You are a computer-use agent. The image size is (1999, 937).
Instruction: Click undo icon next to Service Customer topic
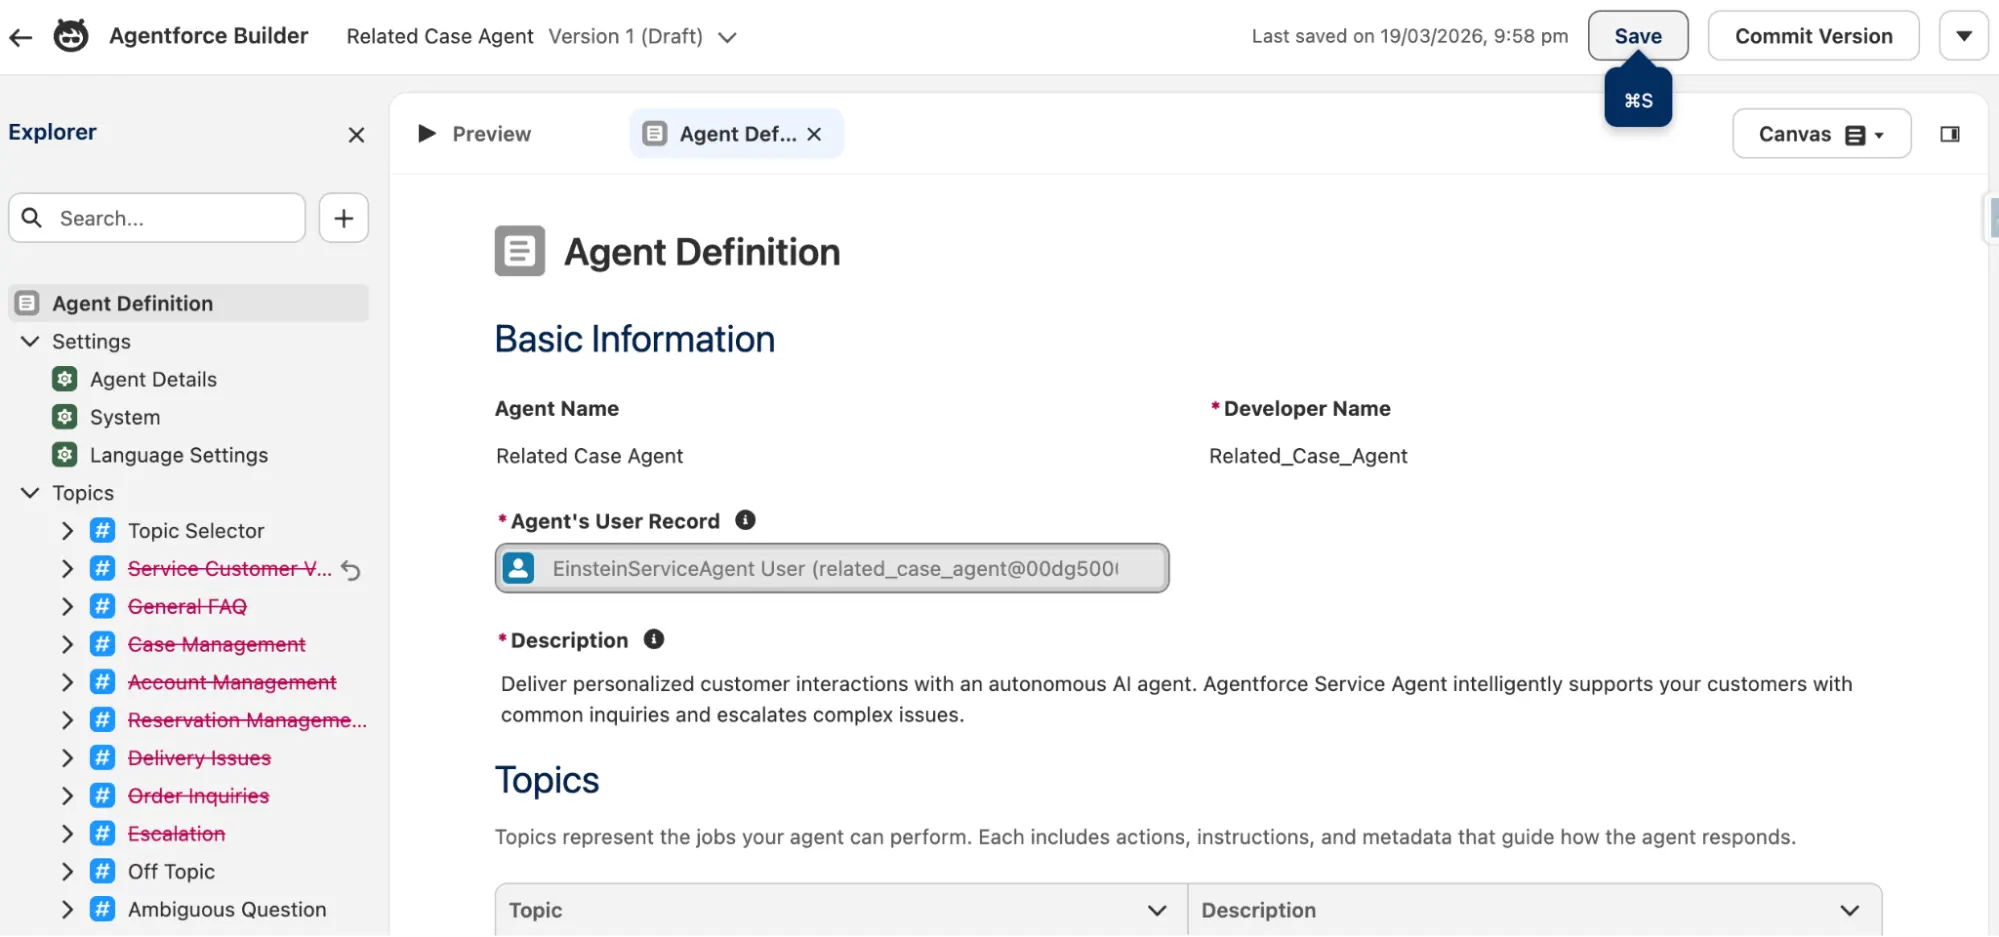pyautogui.click(x=351, y=570)
